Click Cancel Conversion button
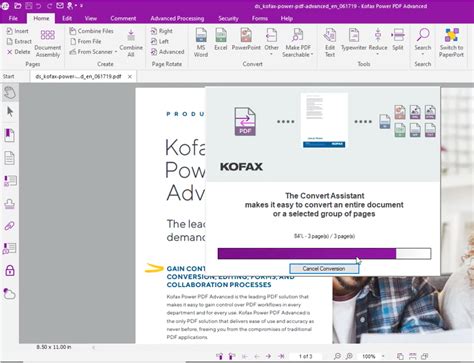 [324, 269]
